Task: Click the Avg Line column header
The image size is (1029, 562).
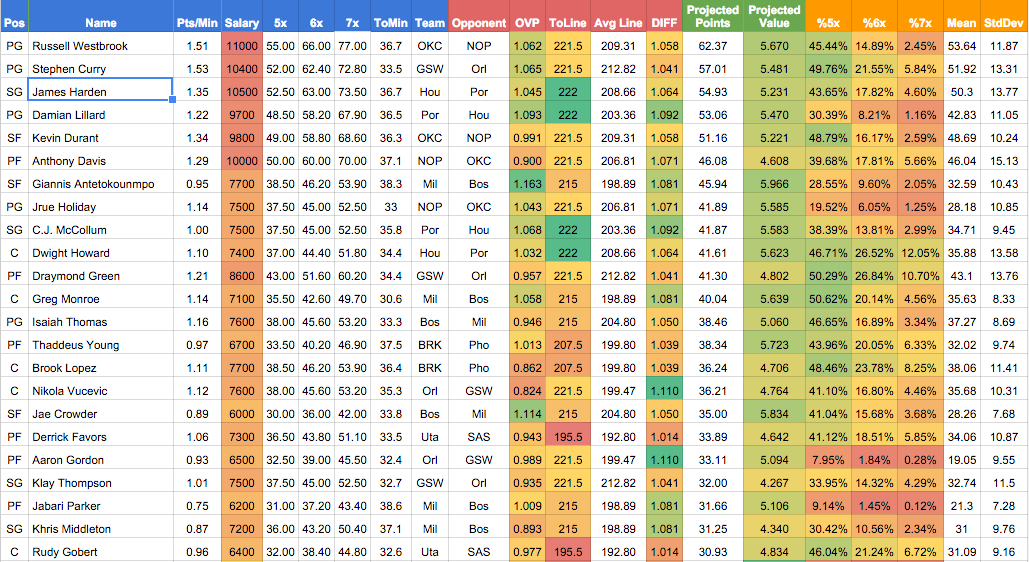Action: (x=618, y=23)
